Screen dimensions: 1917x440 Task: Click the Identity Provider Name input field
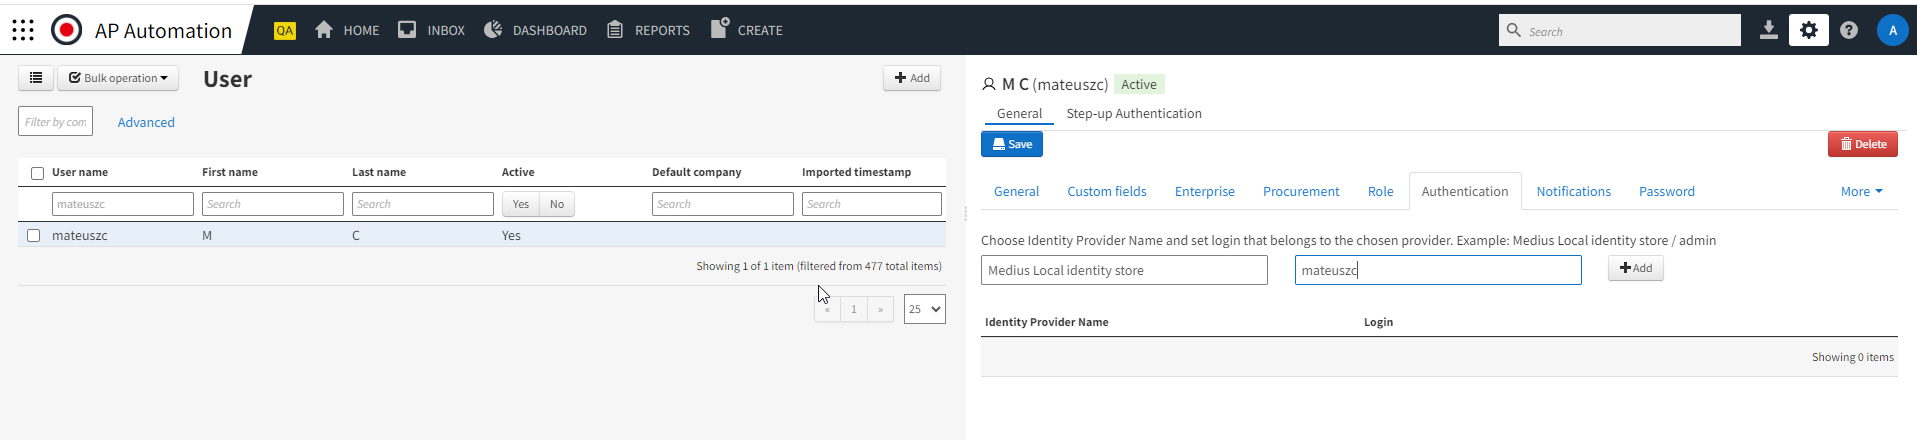pyautogui.click(x=1123, y=270)
